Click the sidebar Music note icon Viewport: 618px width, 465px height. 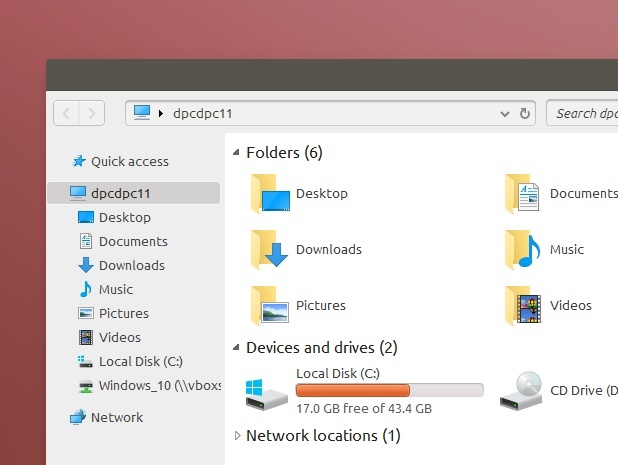[x=86, y=289]
